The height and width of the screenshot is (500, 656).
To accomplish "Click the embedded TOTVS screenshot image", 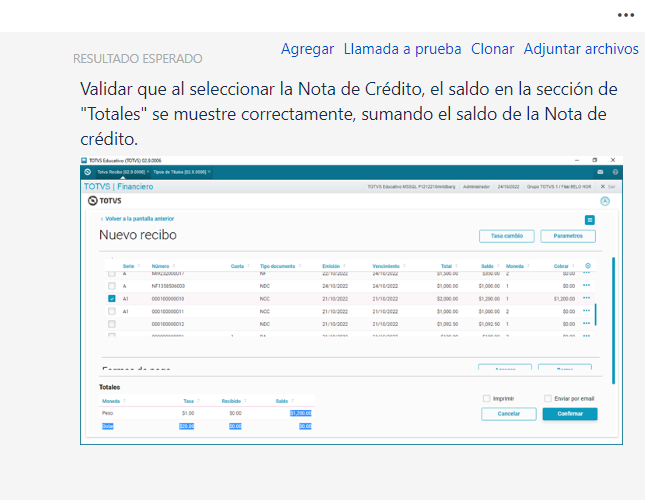I will pyautogui.click(x=351, y=300).
